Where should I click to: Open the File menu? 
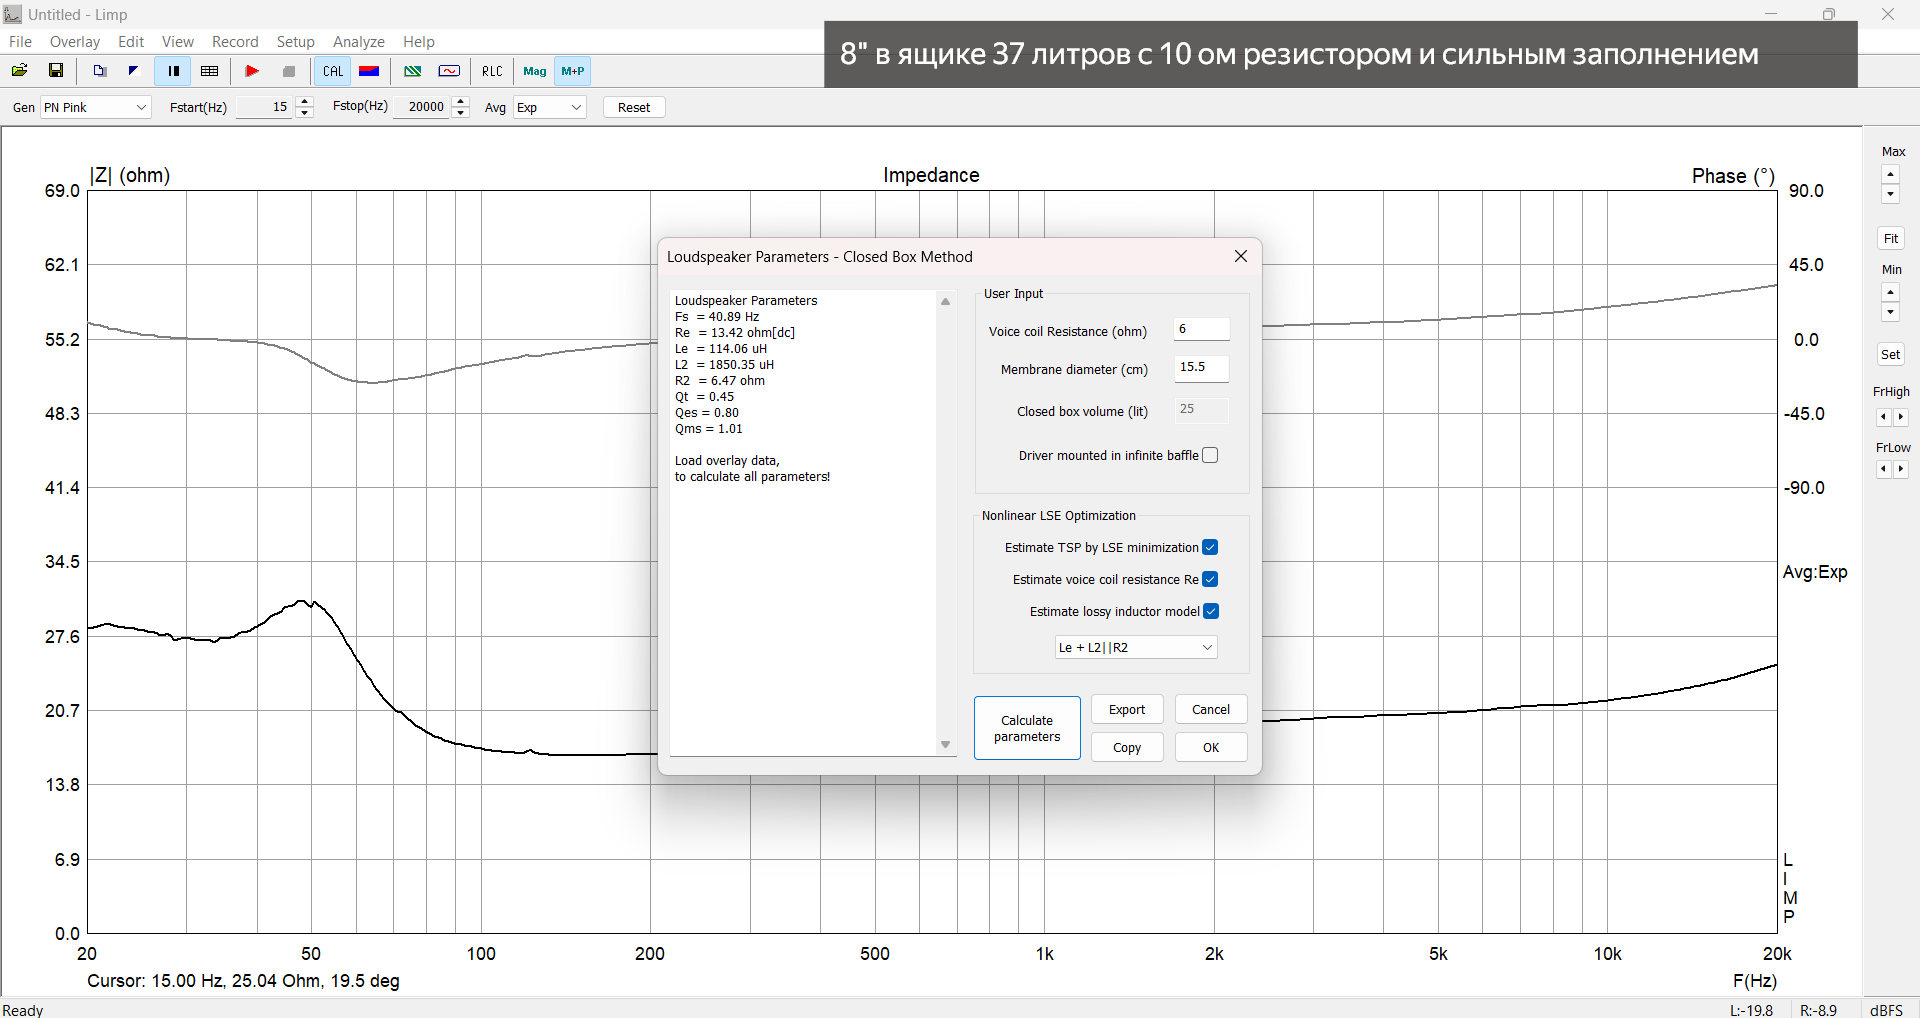click(x=20, y=42)
